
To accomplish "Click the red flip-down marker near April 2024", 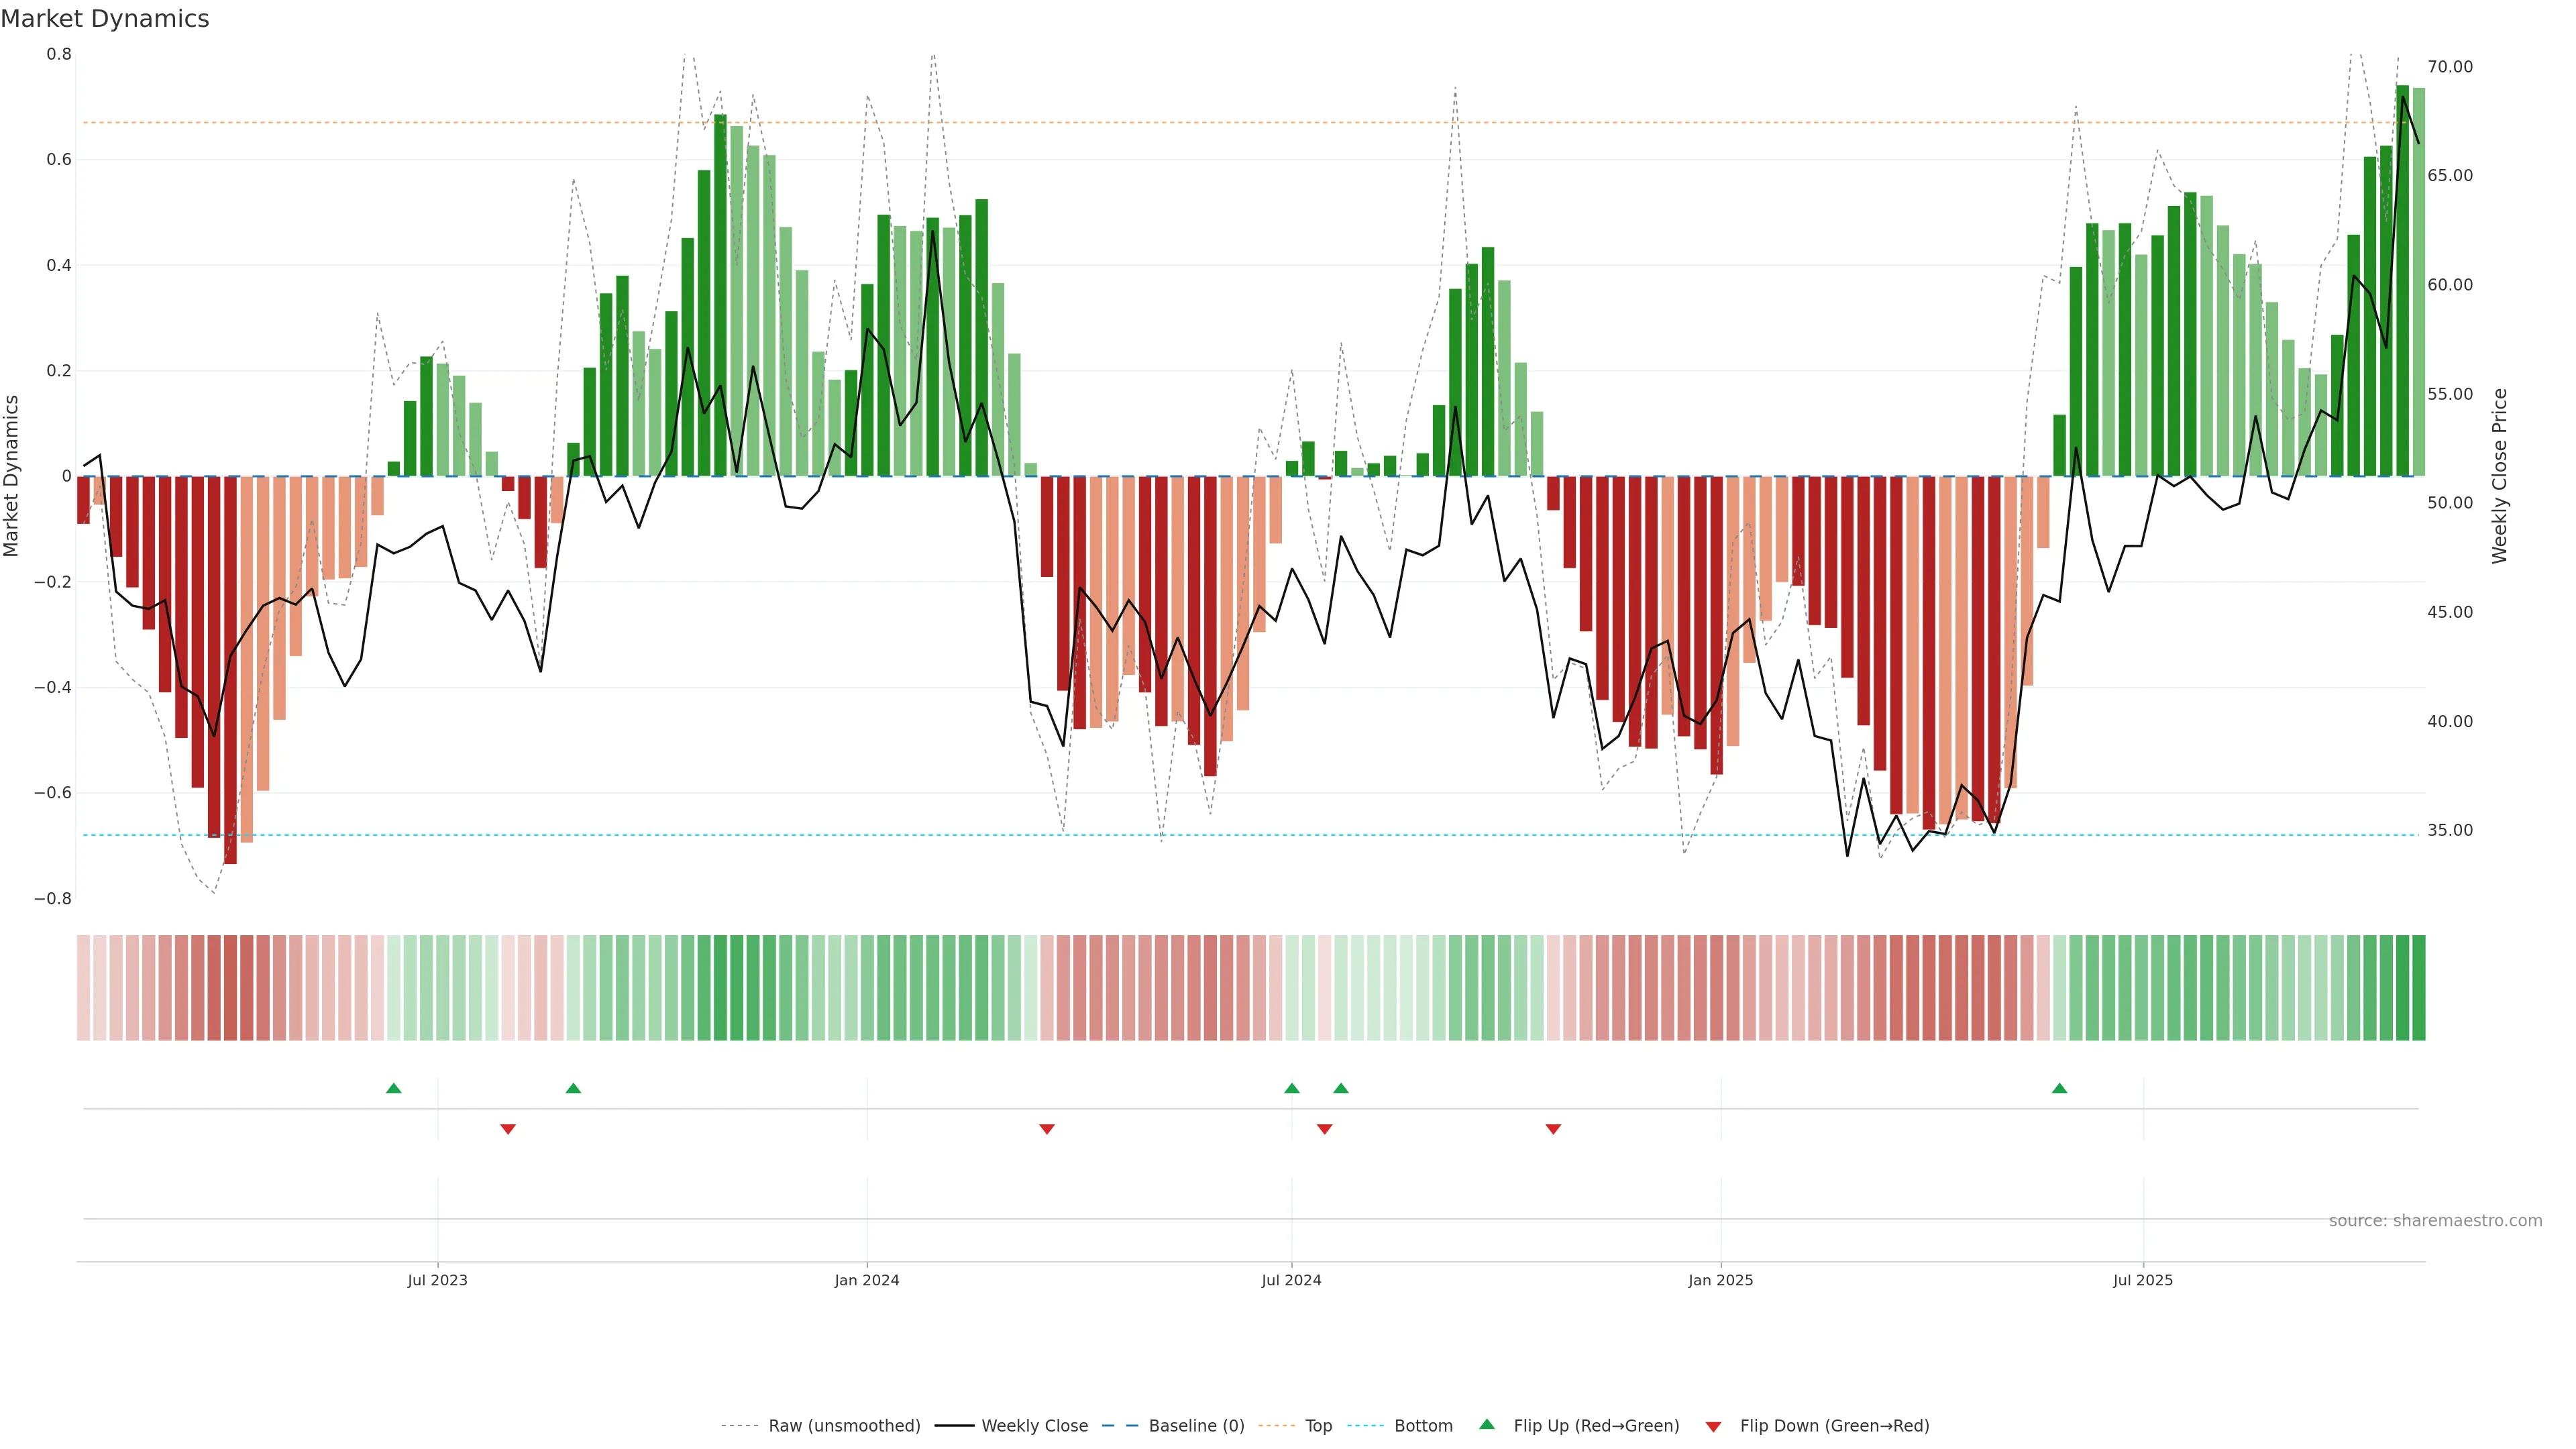I will 1047,1129.
